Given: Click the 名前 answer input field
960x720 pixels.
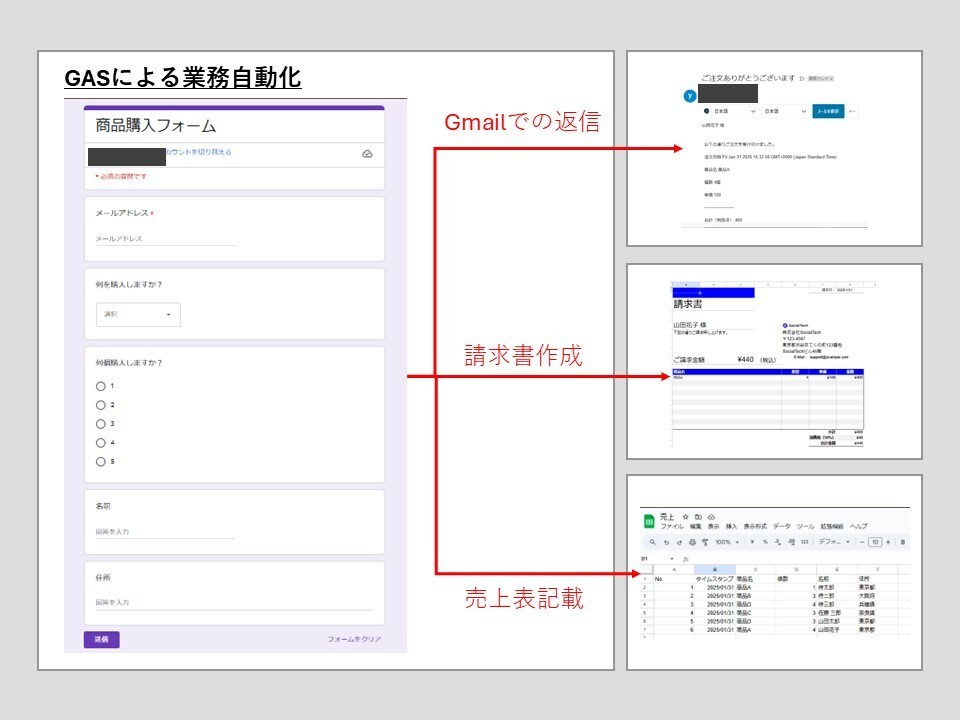Looking at the screenshot, I should pos(165,531).
